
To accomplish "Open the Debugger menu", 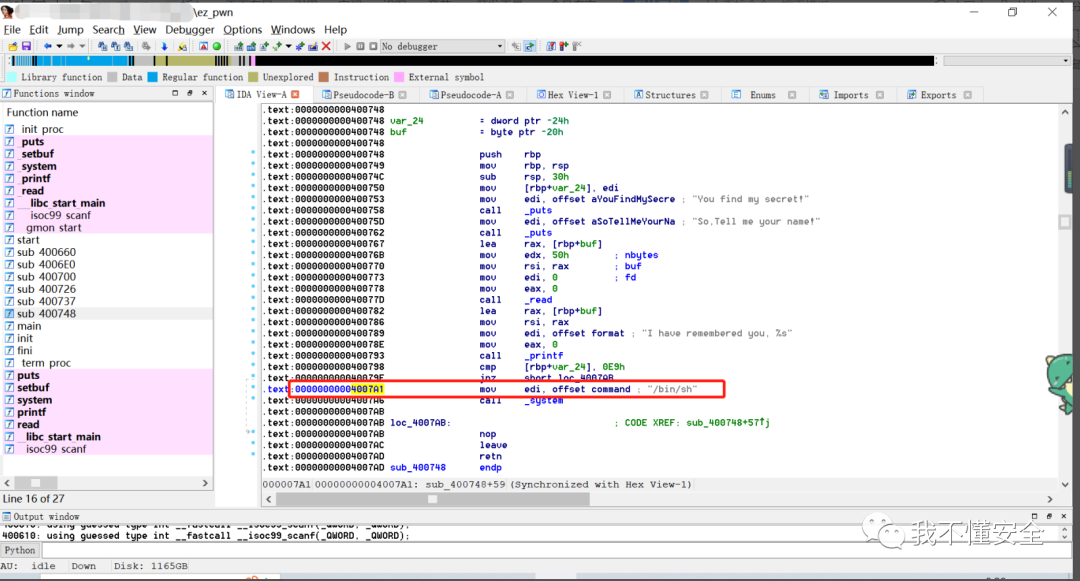I will coord(189,30).
